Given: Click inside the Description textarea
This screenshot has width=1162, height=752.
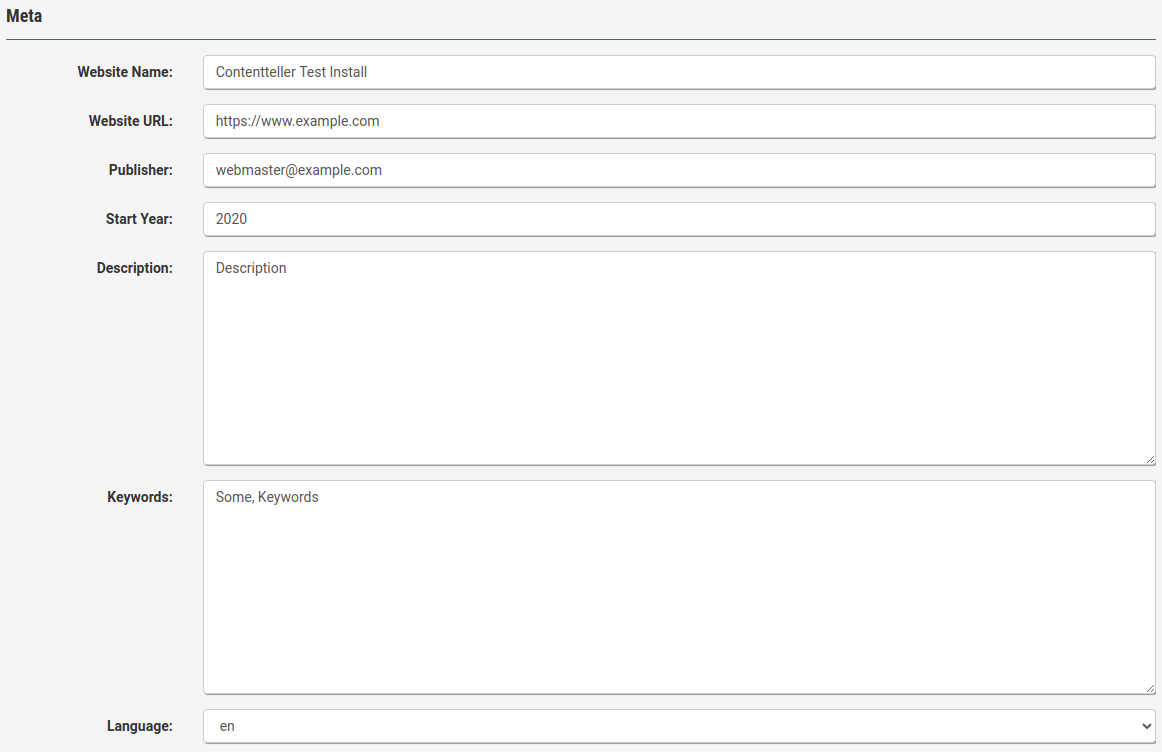Looking at the screenshot, I should [679, 358].
